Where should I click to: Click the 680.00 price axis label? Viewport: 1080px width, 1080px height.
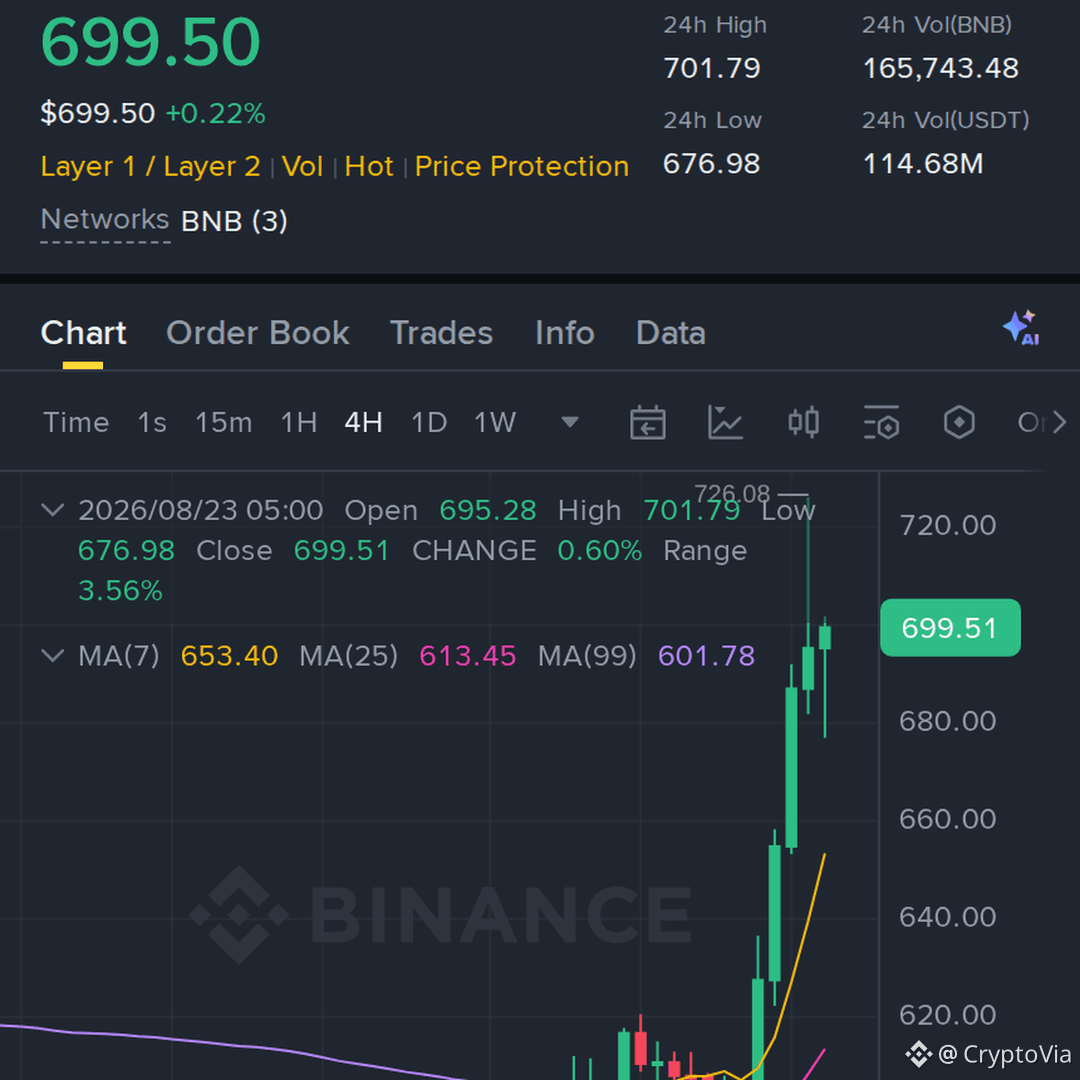tap(948, 721)
